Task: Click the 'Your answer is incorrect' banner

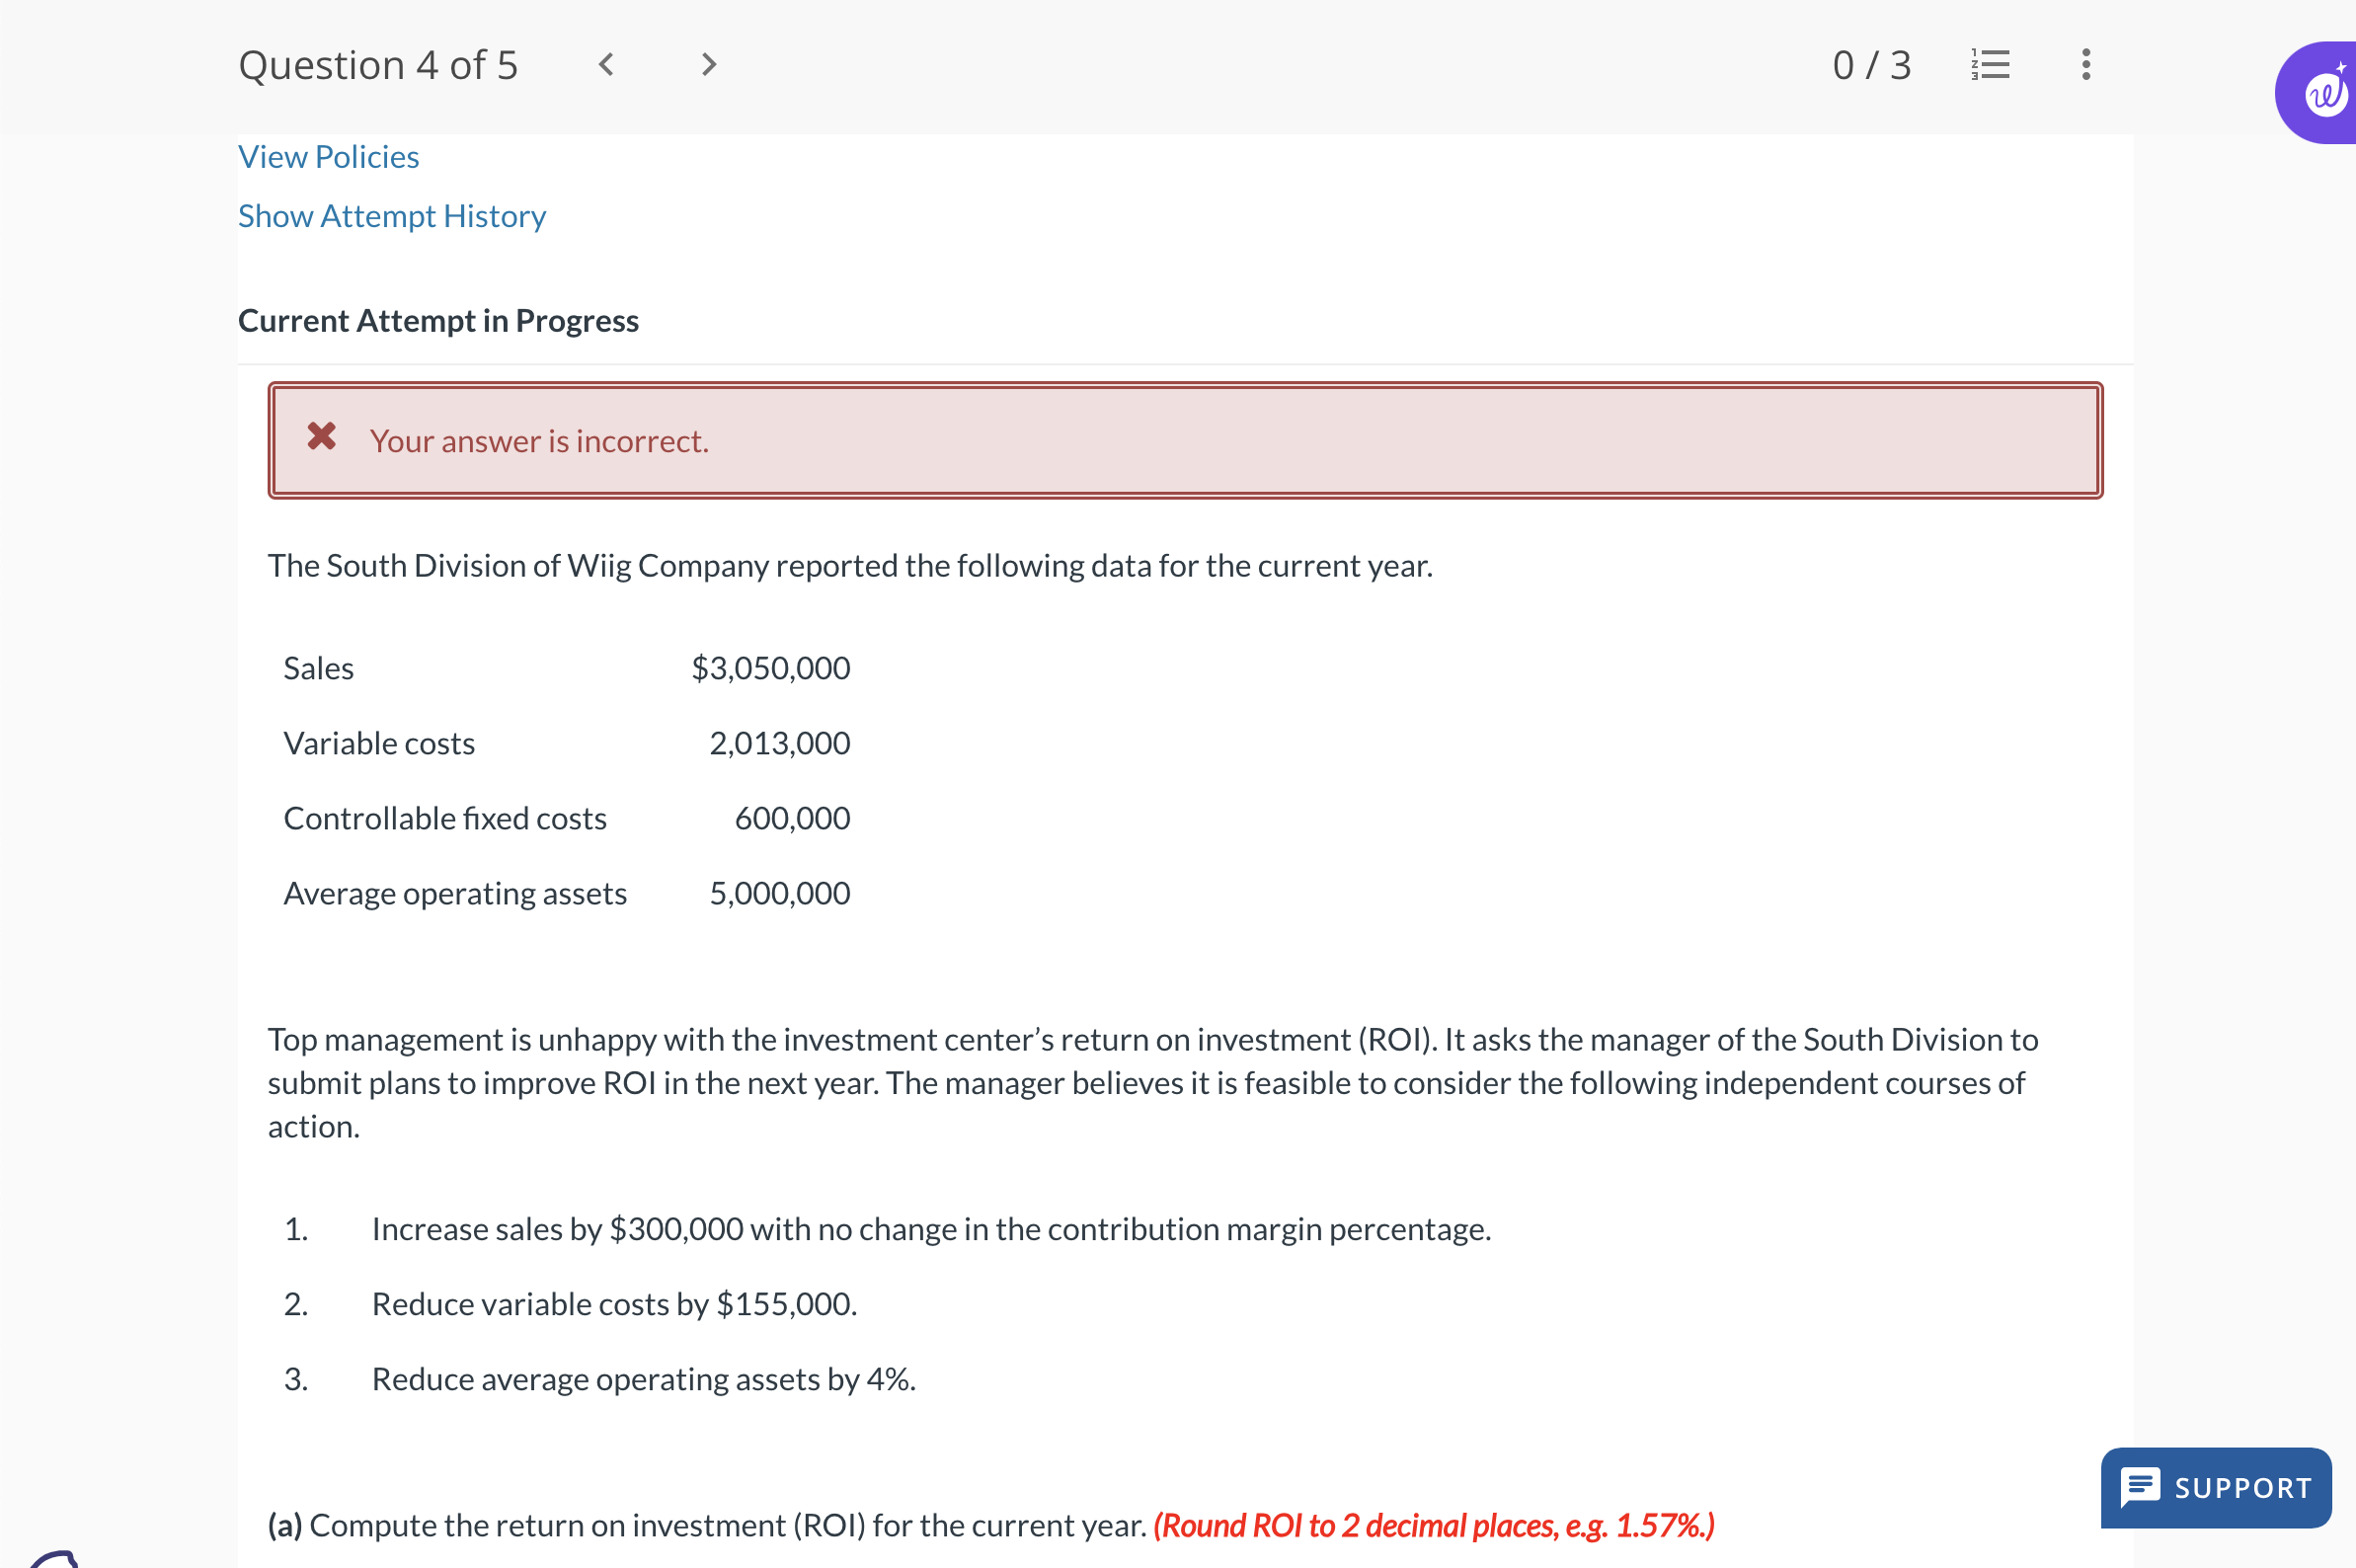Action: click(1184, 441)
